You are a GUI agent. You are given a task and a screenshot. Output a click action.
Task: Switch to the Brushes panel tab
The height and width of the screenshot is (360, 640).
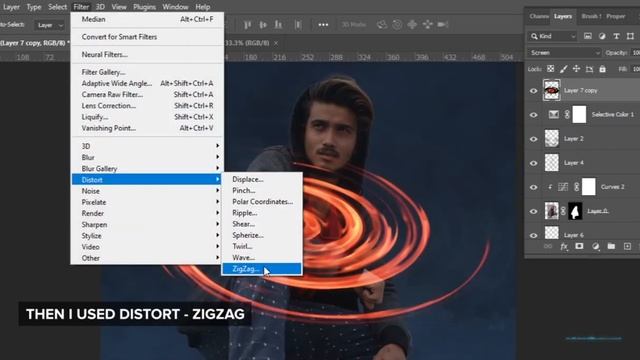click(591, 16)
